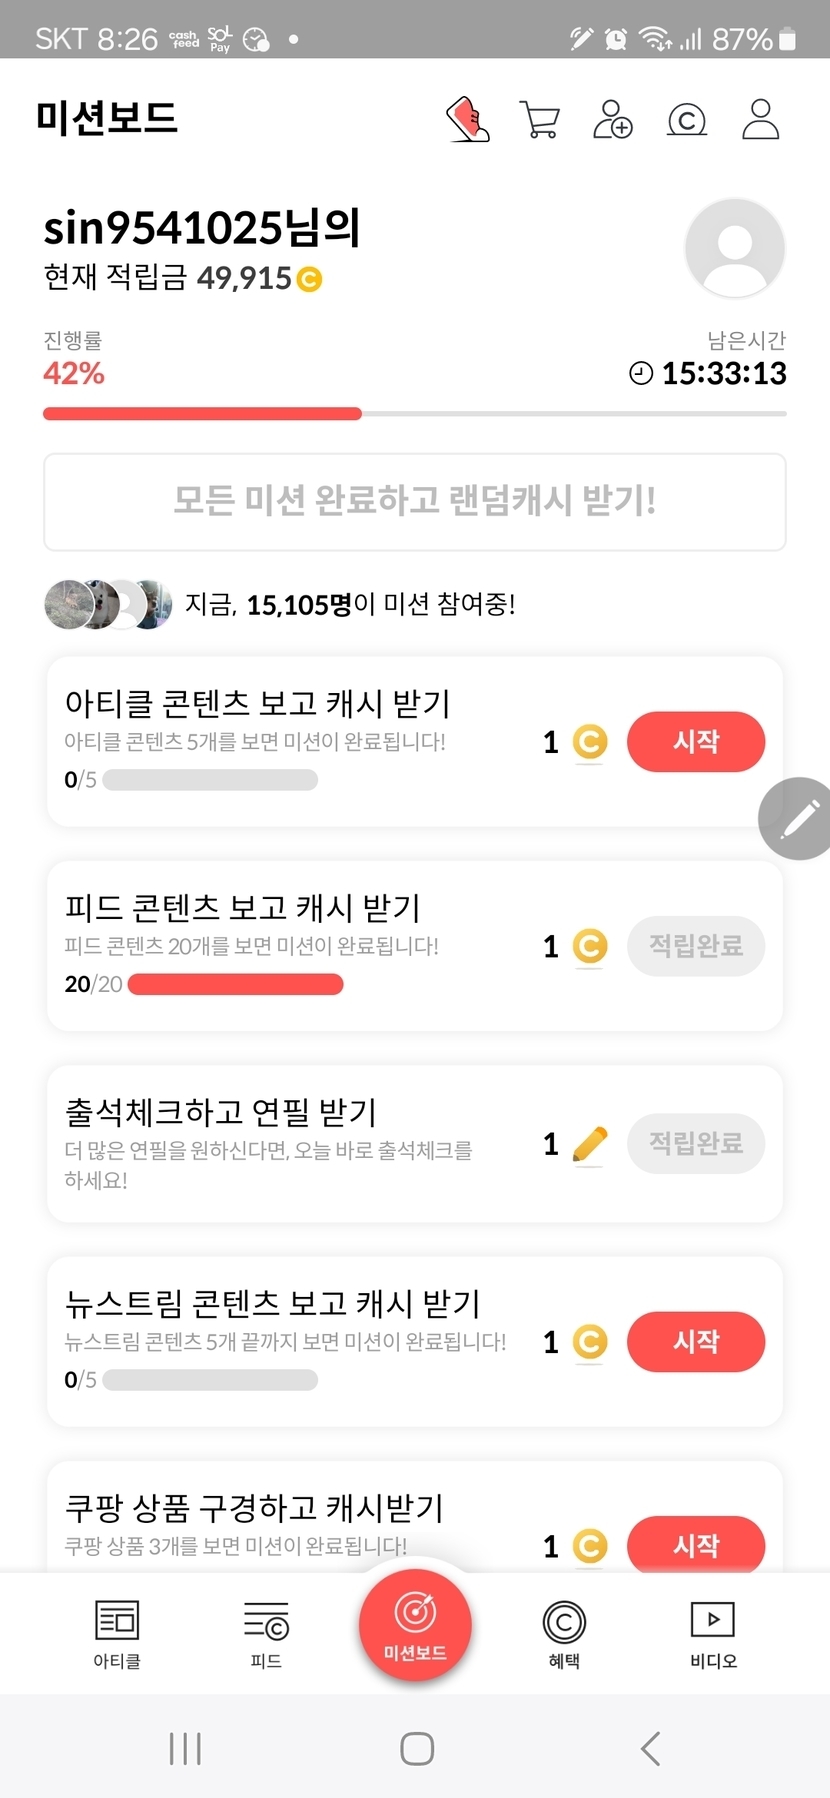Open my profile icon in header
Image resolution: width=830 pixels, height=1798 pixels.
coord(760,120)
